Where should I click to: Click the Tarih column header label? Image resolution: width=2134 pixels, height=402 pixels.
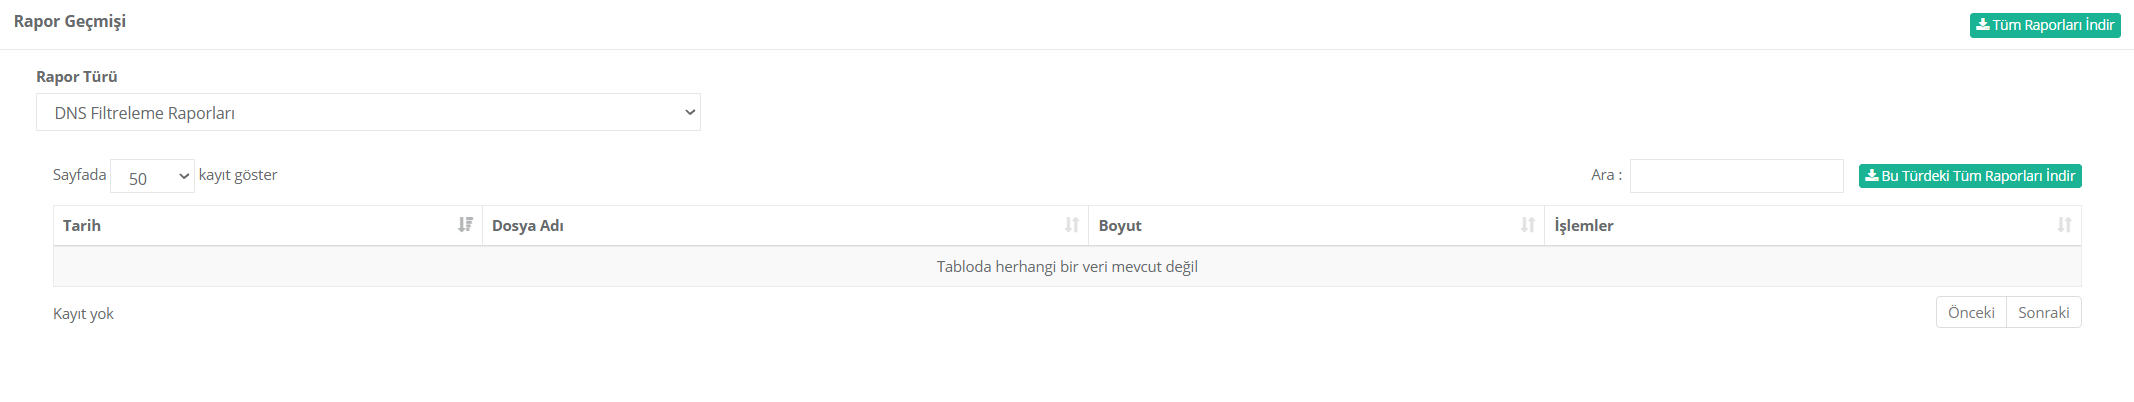82,226
